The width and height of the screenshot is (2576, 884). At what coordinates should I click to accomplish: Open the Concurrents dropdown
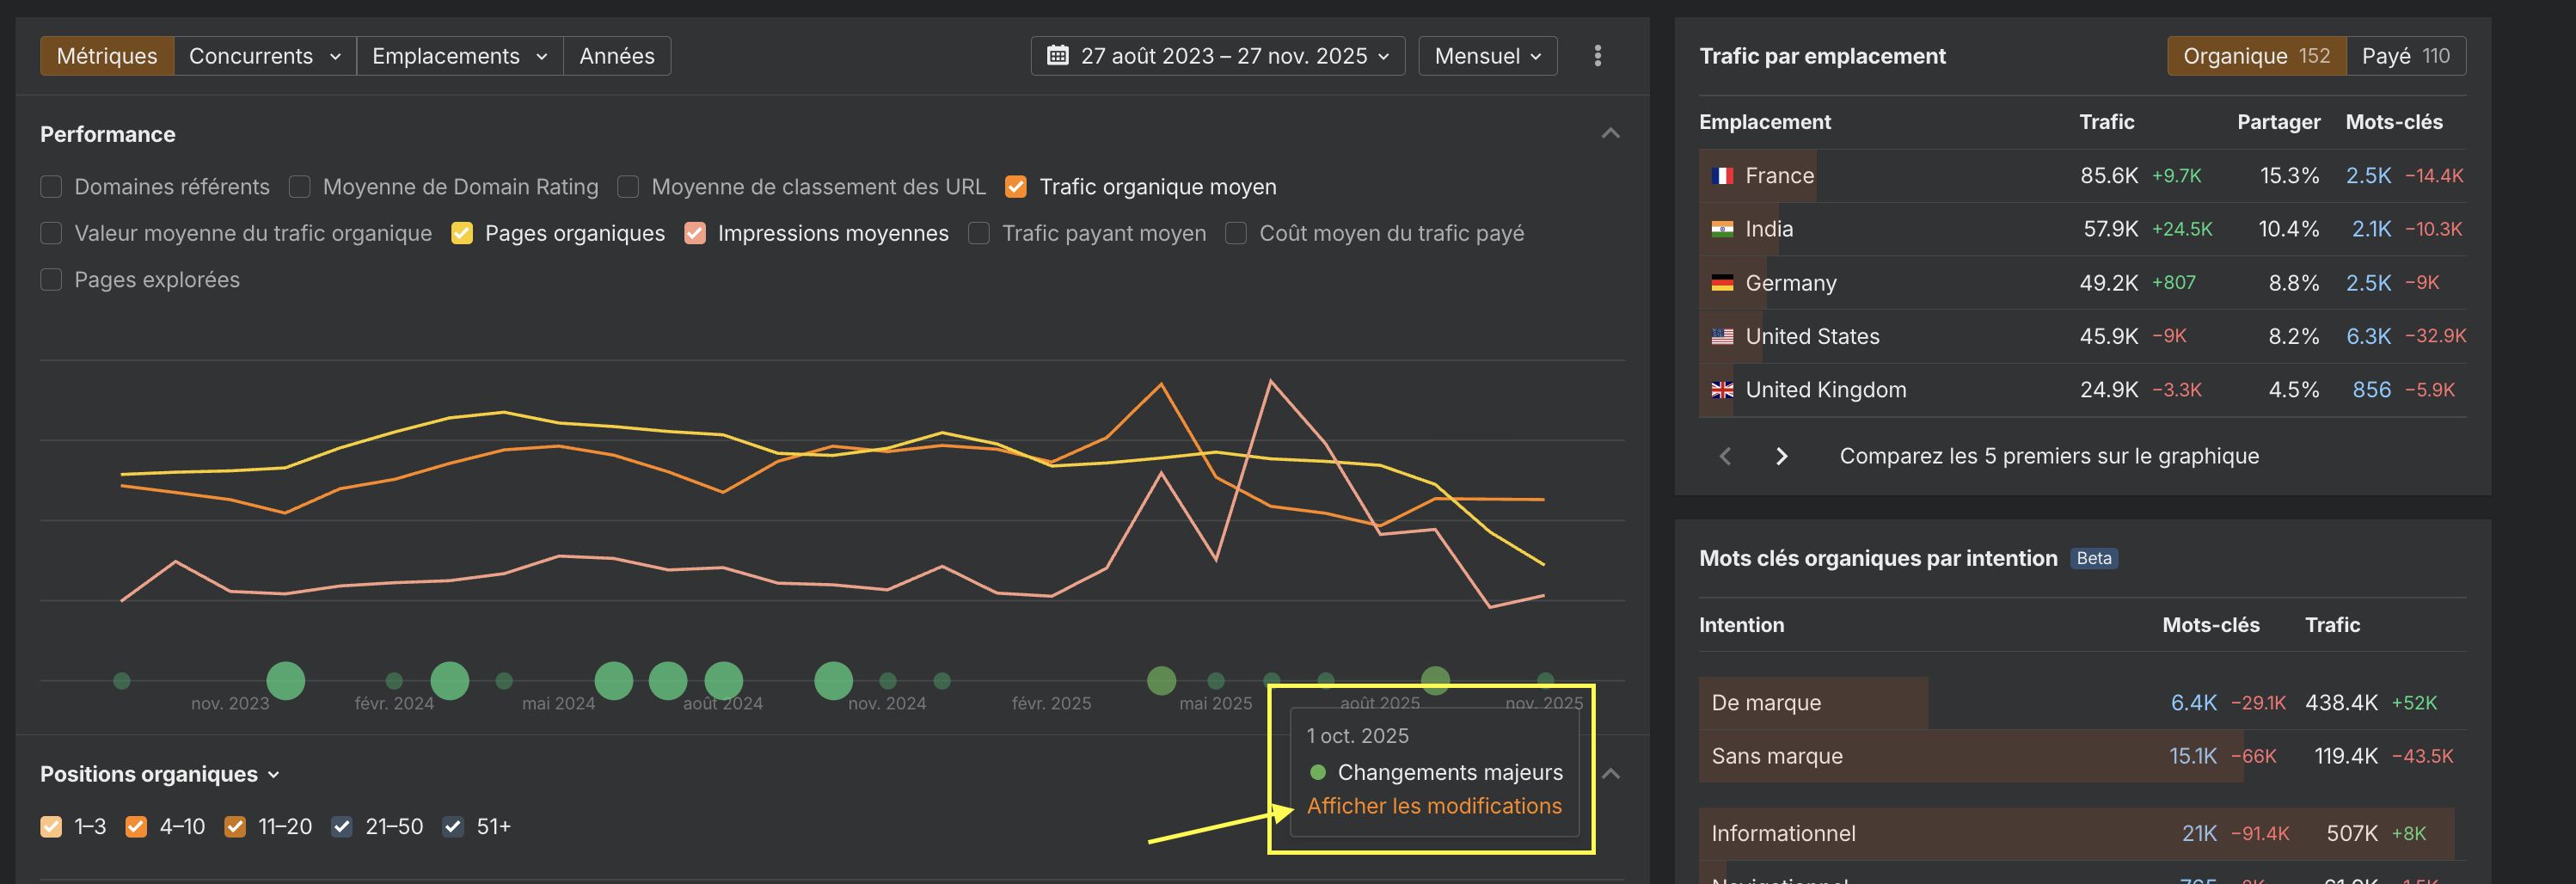pos(264,56)
